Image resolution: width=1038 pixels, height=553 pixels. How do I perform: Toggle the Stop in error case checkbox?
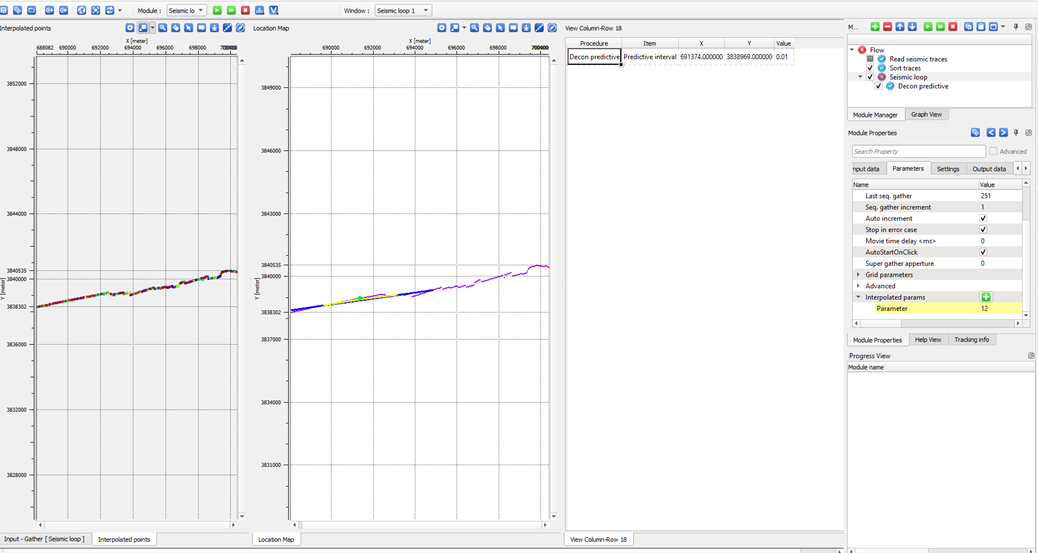click(x=983, y=230)
